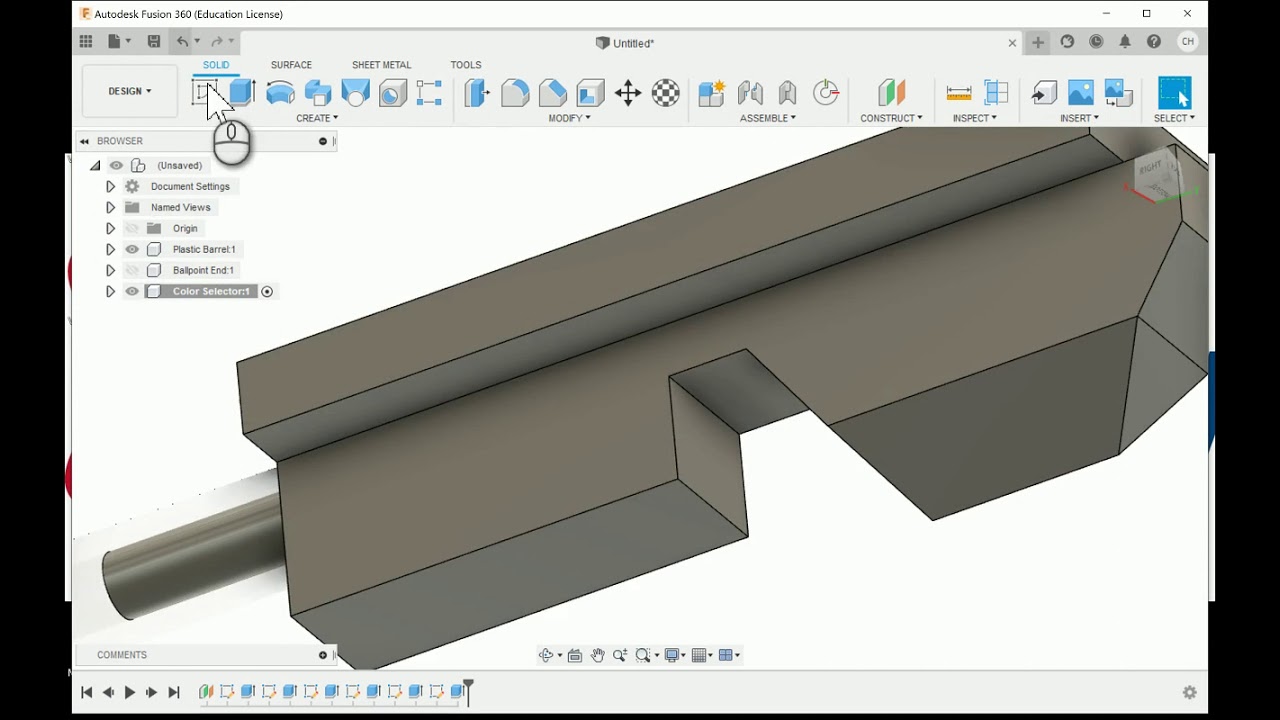Jump to timeline end
This screenshot has height=720, width=1280.
pyautogui.click(x=173, y=692)
